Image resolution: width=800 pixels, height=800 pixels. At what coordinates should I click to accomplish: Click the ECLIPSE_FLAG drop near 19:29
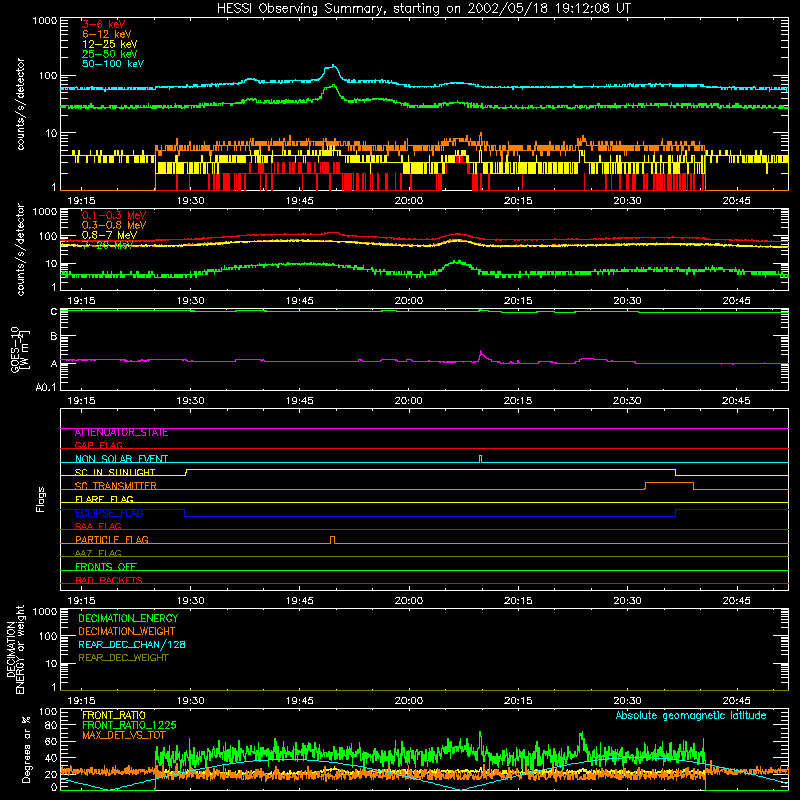tap(185, 513)
